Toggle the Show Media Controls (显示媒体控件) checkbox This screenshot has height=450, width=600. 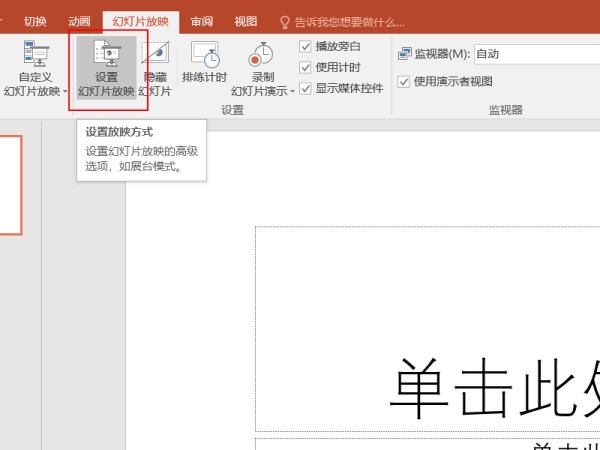(x=306, y=88)
